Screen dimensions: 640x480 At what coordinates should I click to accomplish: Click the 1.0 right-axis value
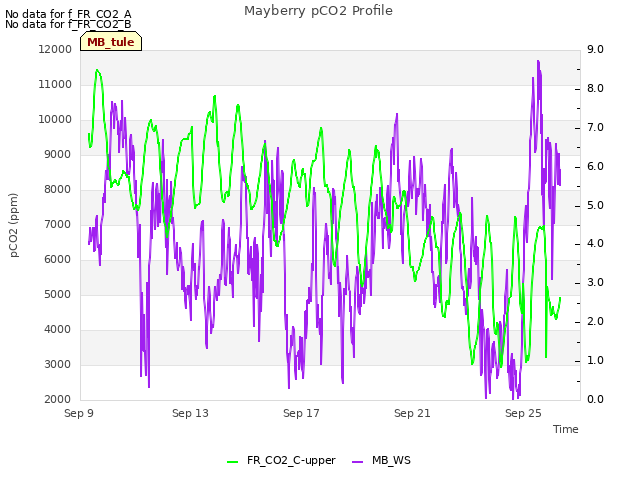coord(596,360)
